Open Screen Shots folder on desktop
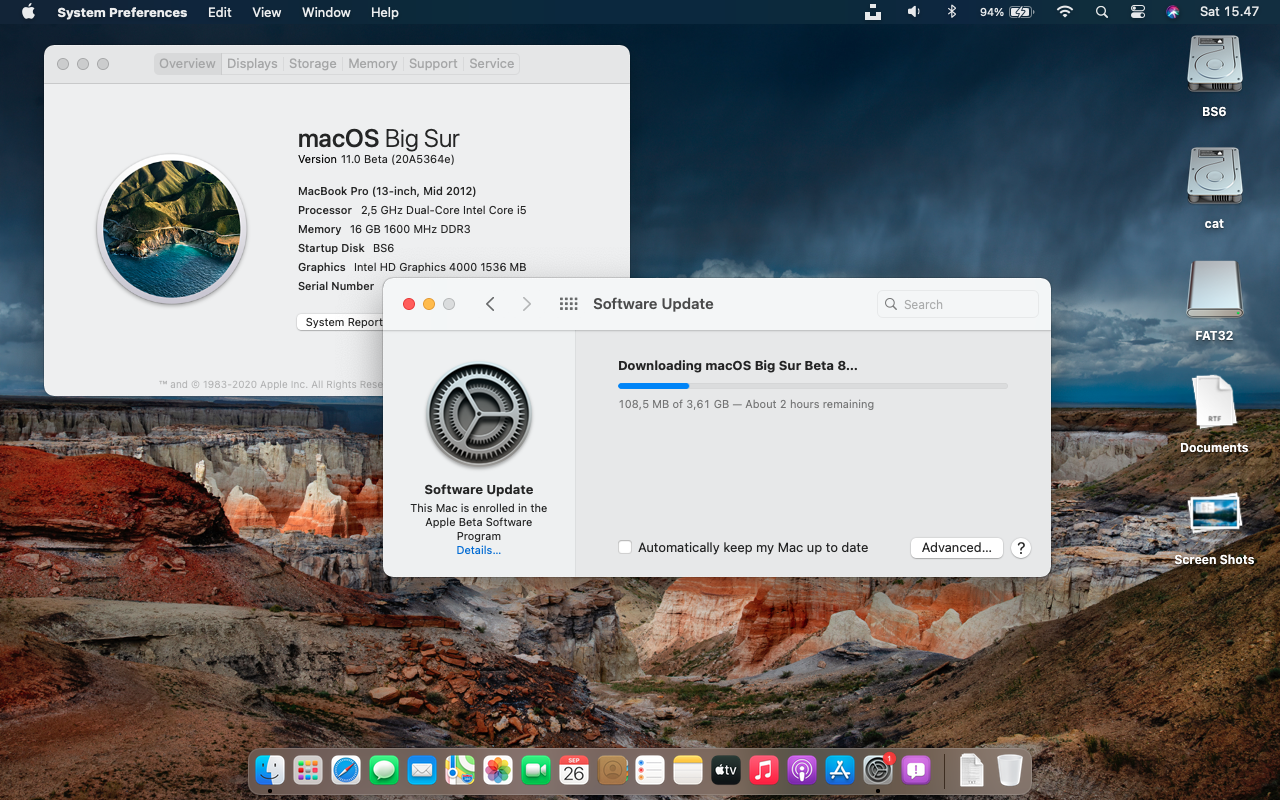The height and width of the screenshot is (800, 1280). (x=1214, y=515)
